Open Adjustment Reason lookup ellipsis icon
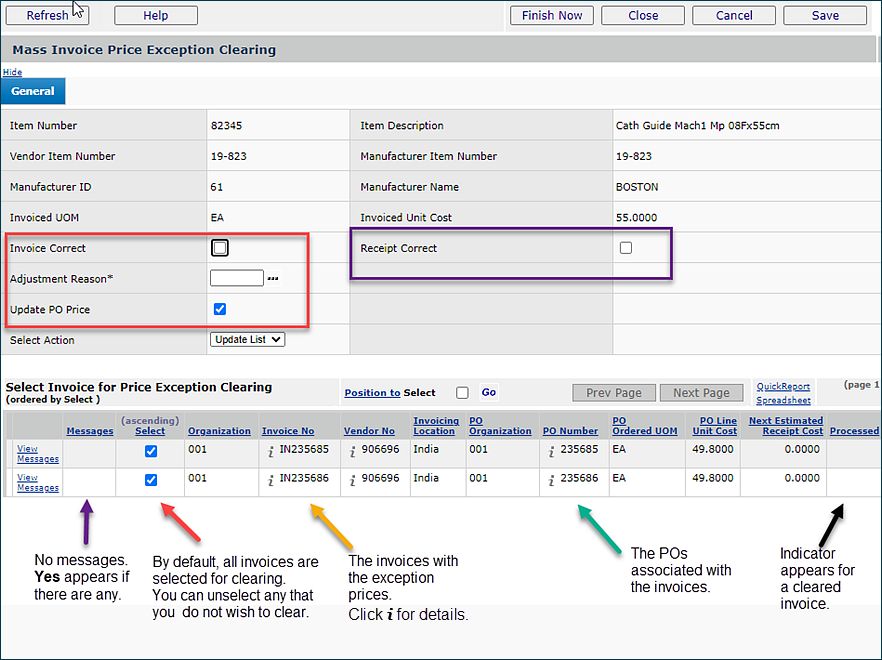The width and height of the screenshot is (882, 660). pyautogui.click(x=273, y=279)
